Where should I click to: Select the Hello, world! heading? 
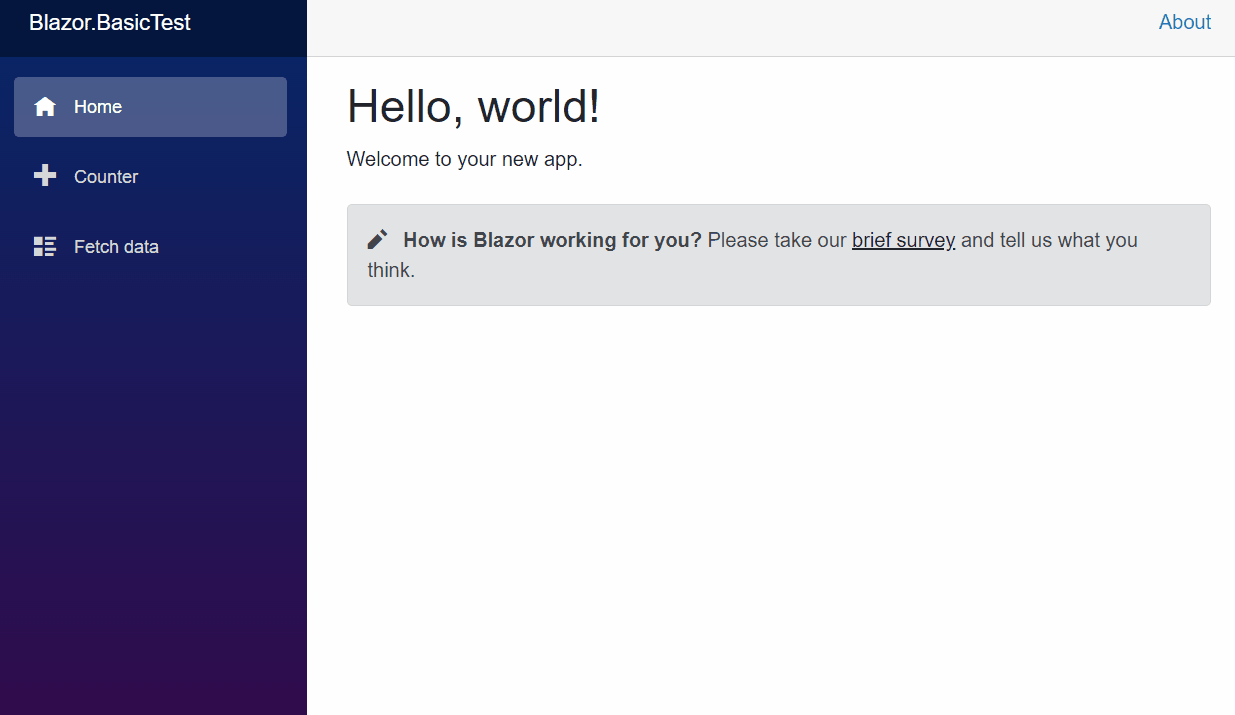(473, 106)
